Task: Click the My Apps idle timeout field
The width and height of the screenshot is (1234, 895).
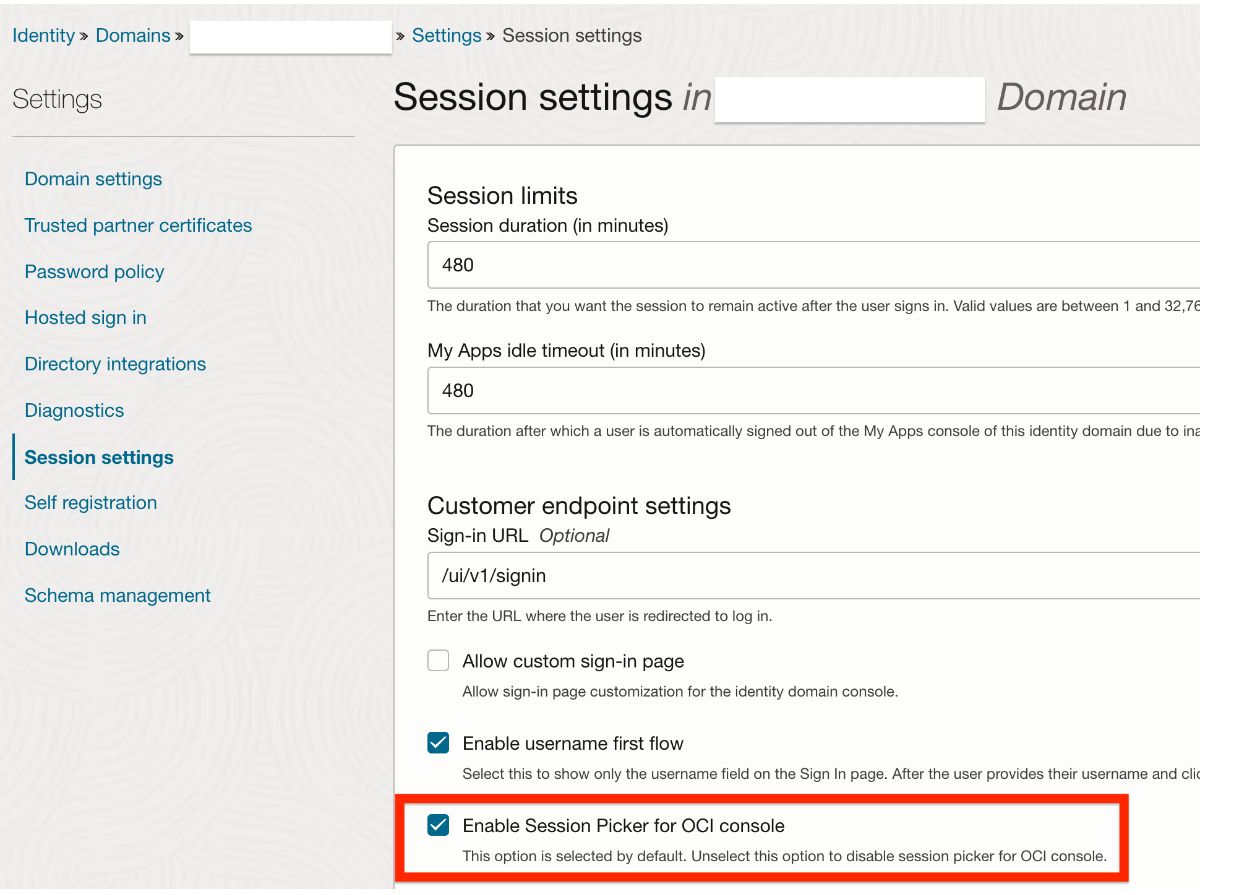Action: point(700,390)
